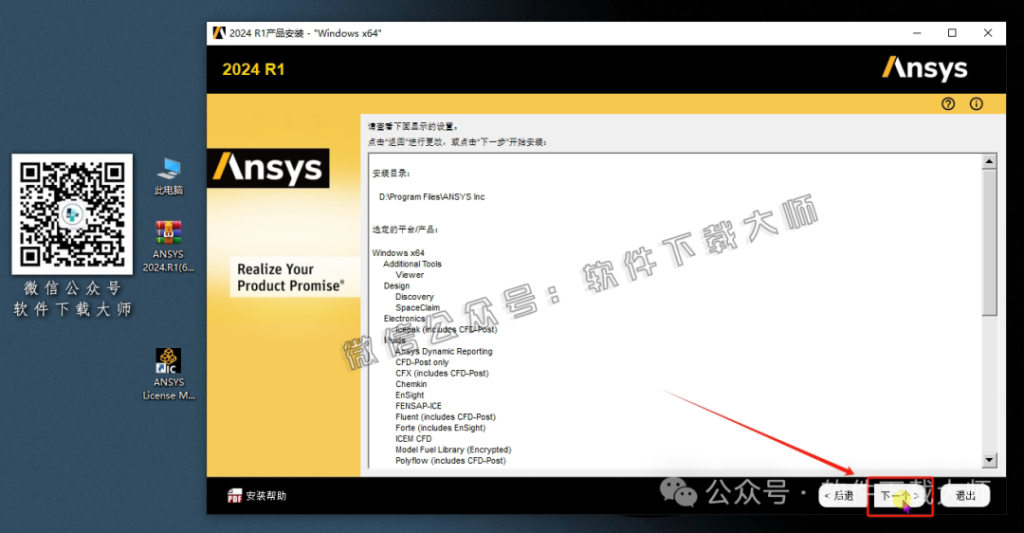Click the scroll down arrow in settings list
1024x533 pixels.
pos(989,460)
